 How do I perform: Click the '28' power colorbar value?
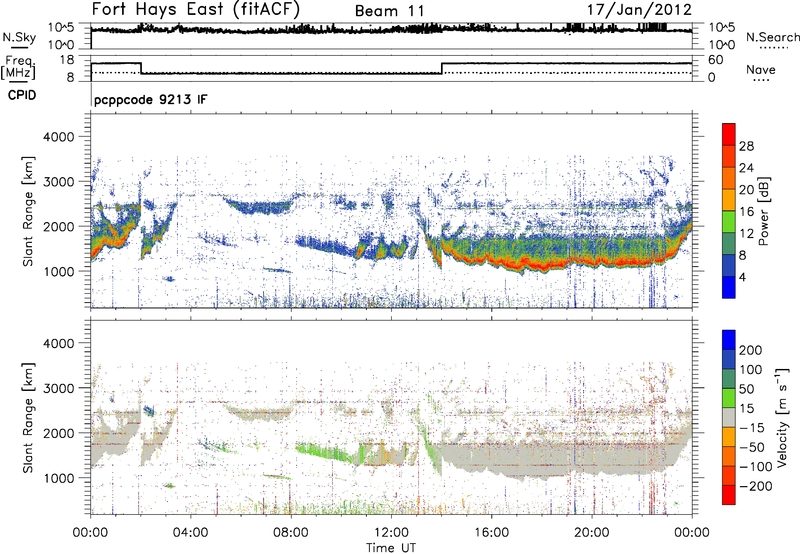[746, 146]
